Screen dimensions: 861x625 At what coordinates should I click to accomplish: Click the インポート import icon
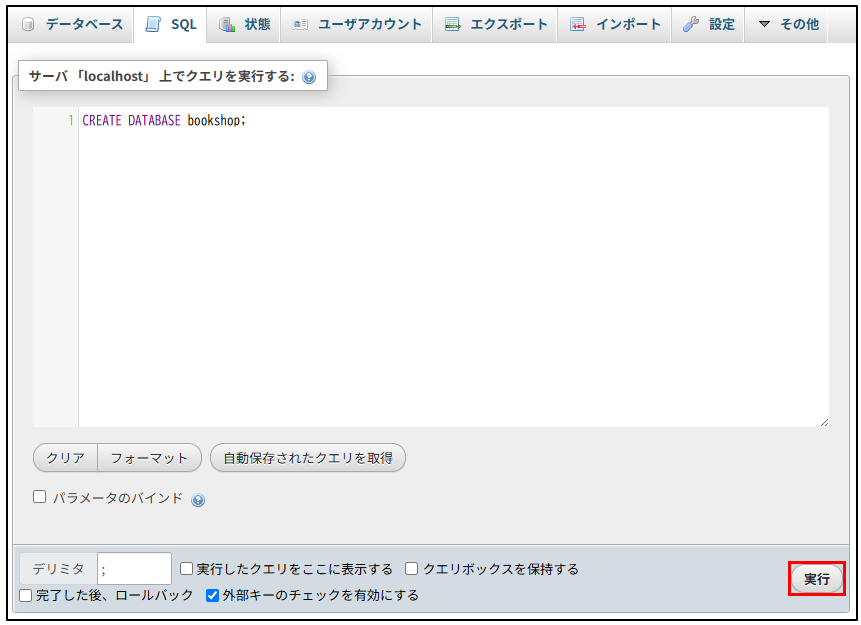coord(578,25)
